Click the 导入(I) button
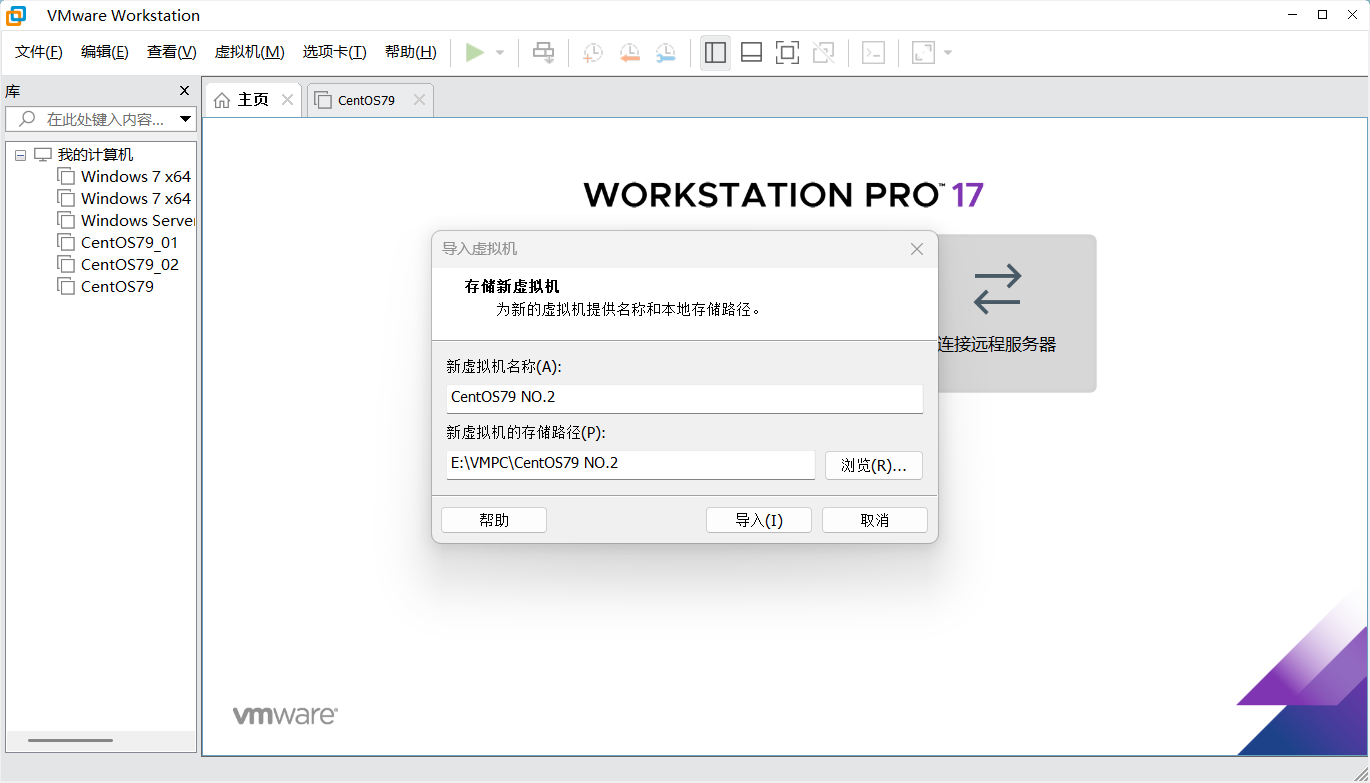The image size is (1370, 783). [x=759, y=520]
